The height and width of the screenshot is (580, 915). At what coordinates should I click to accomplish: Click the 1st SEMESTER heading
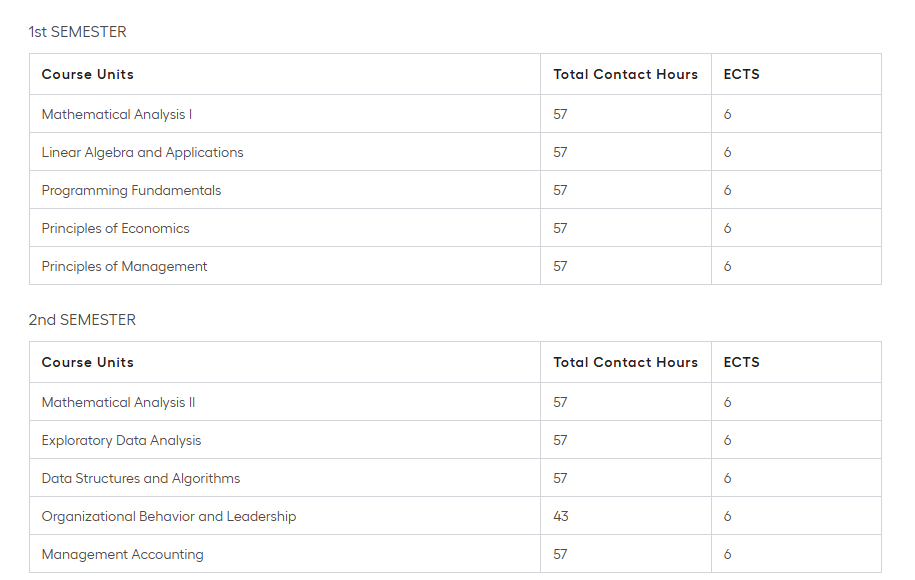click(78, 32)
